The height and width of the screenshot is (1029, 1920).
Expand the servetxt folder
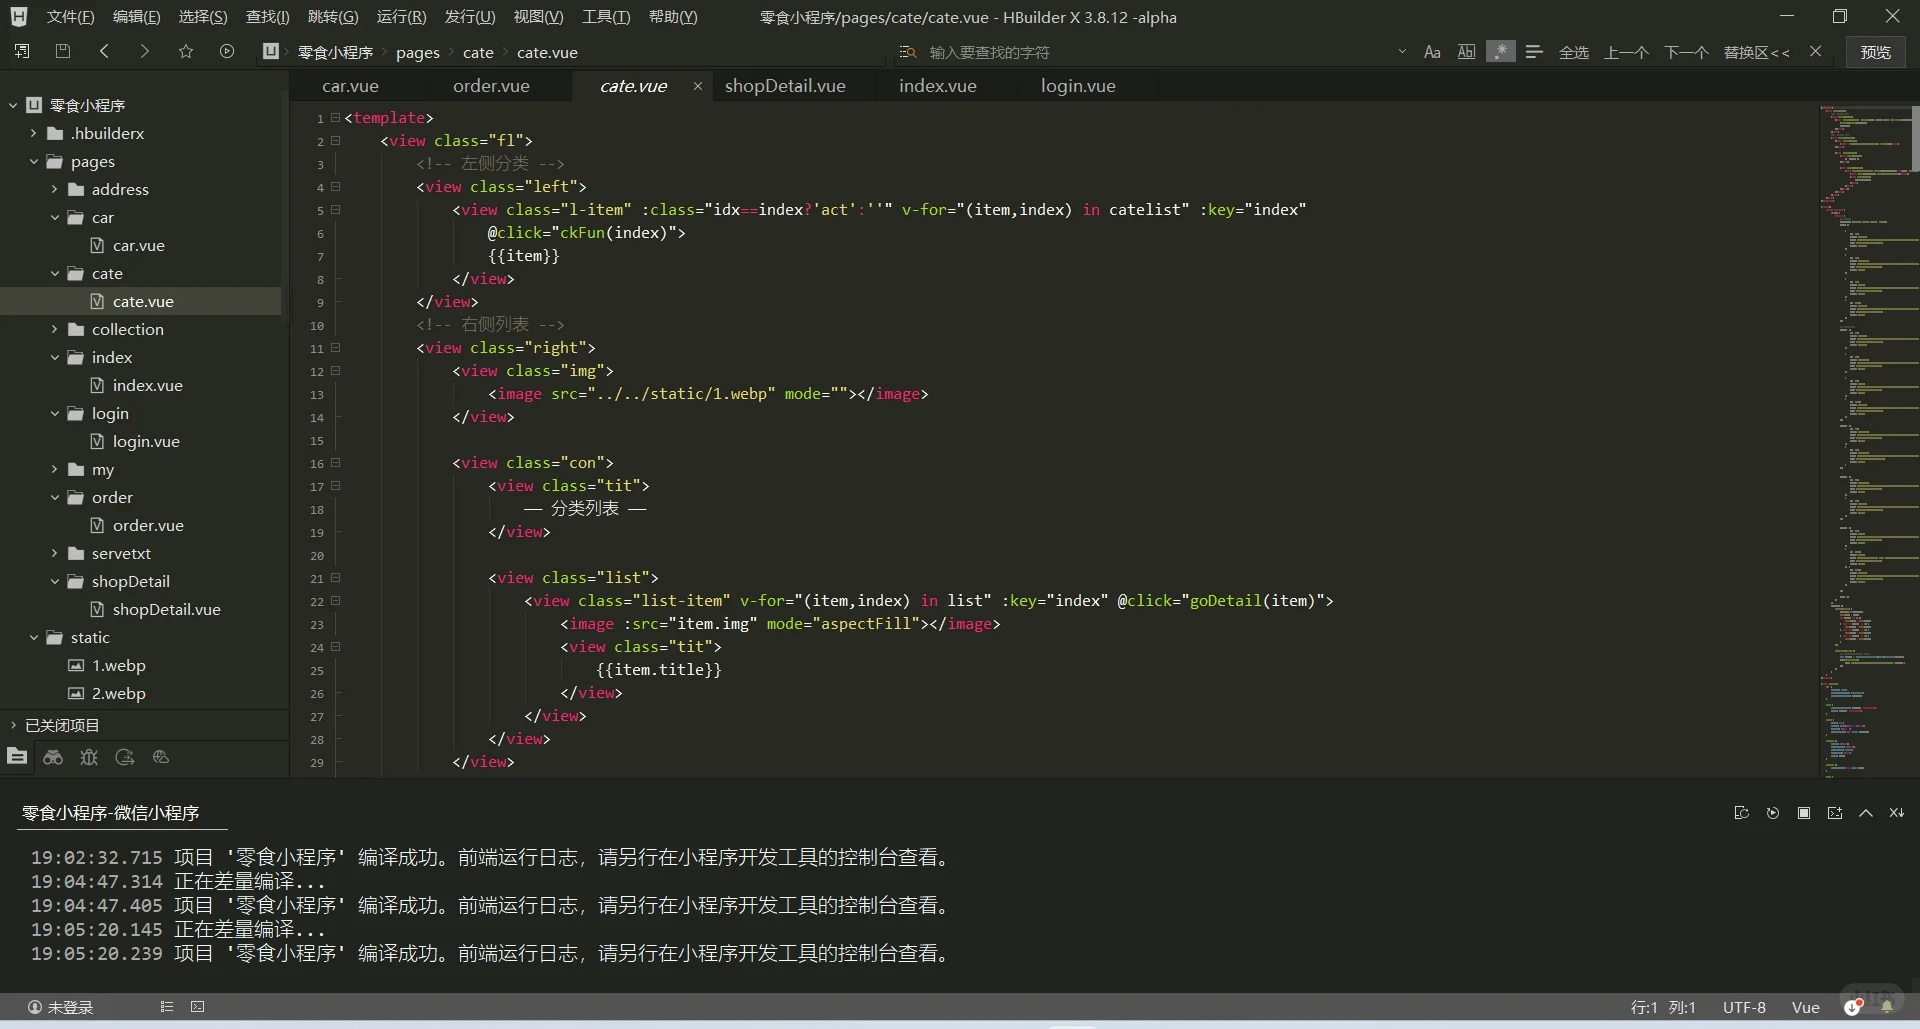tap(54, 553)
